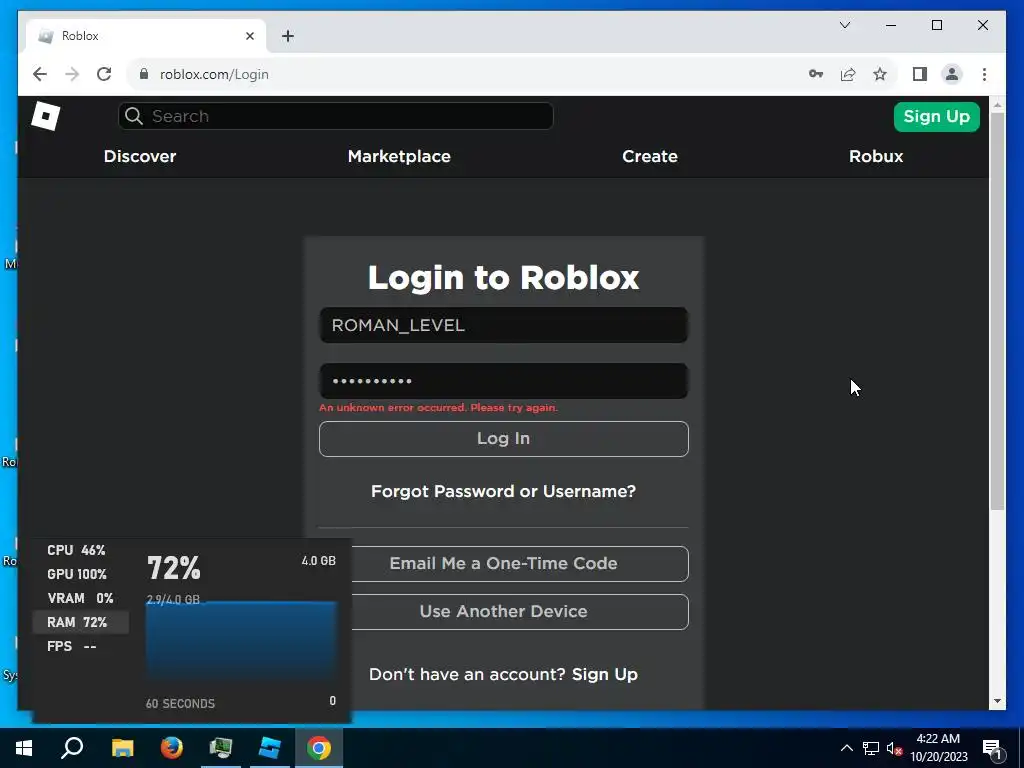1024x768 pixels.
Task: Open a new Chrome tab
Action: (x=288, y=36)
